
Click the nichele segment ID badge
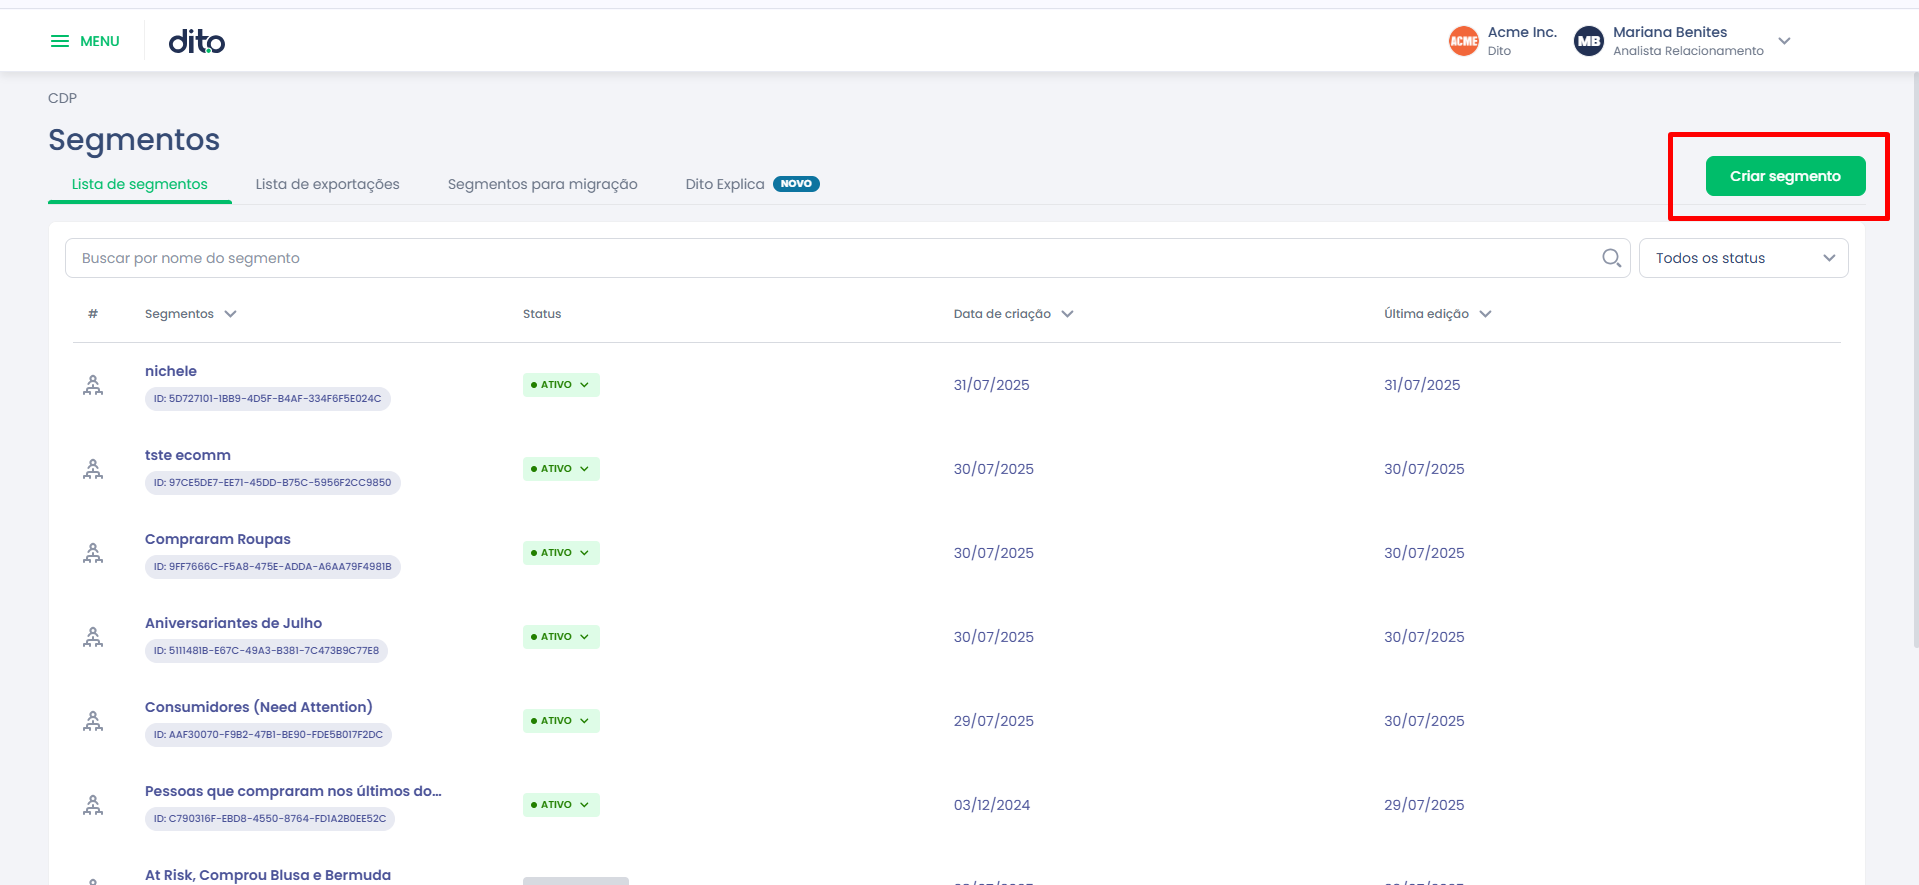[x=268, y=399]
